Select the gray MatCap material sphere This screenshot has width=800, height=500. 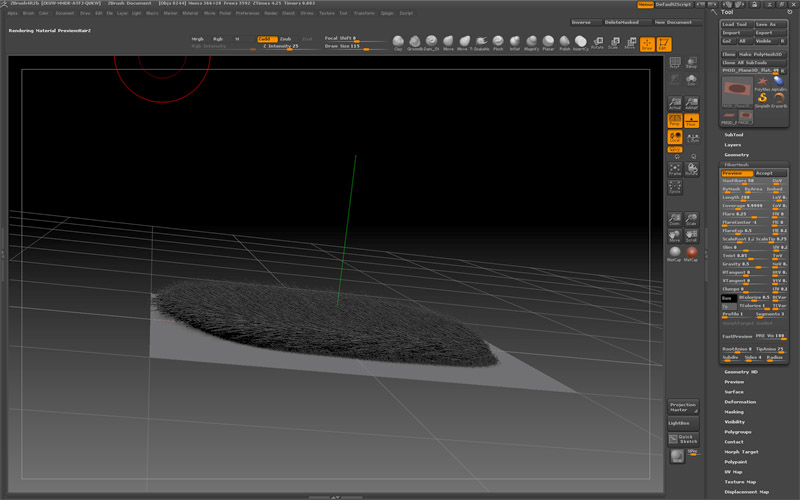[x=674, y=254]
